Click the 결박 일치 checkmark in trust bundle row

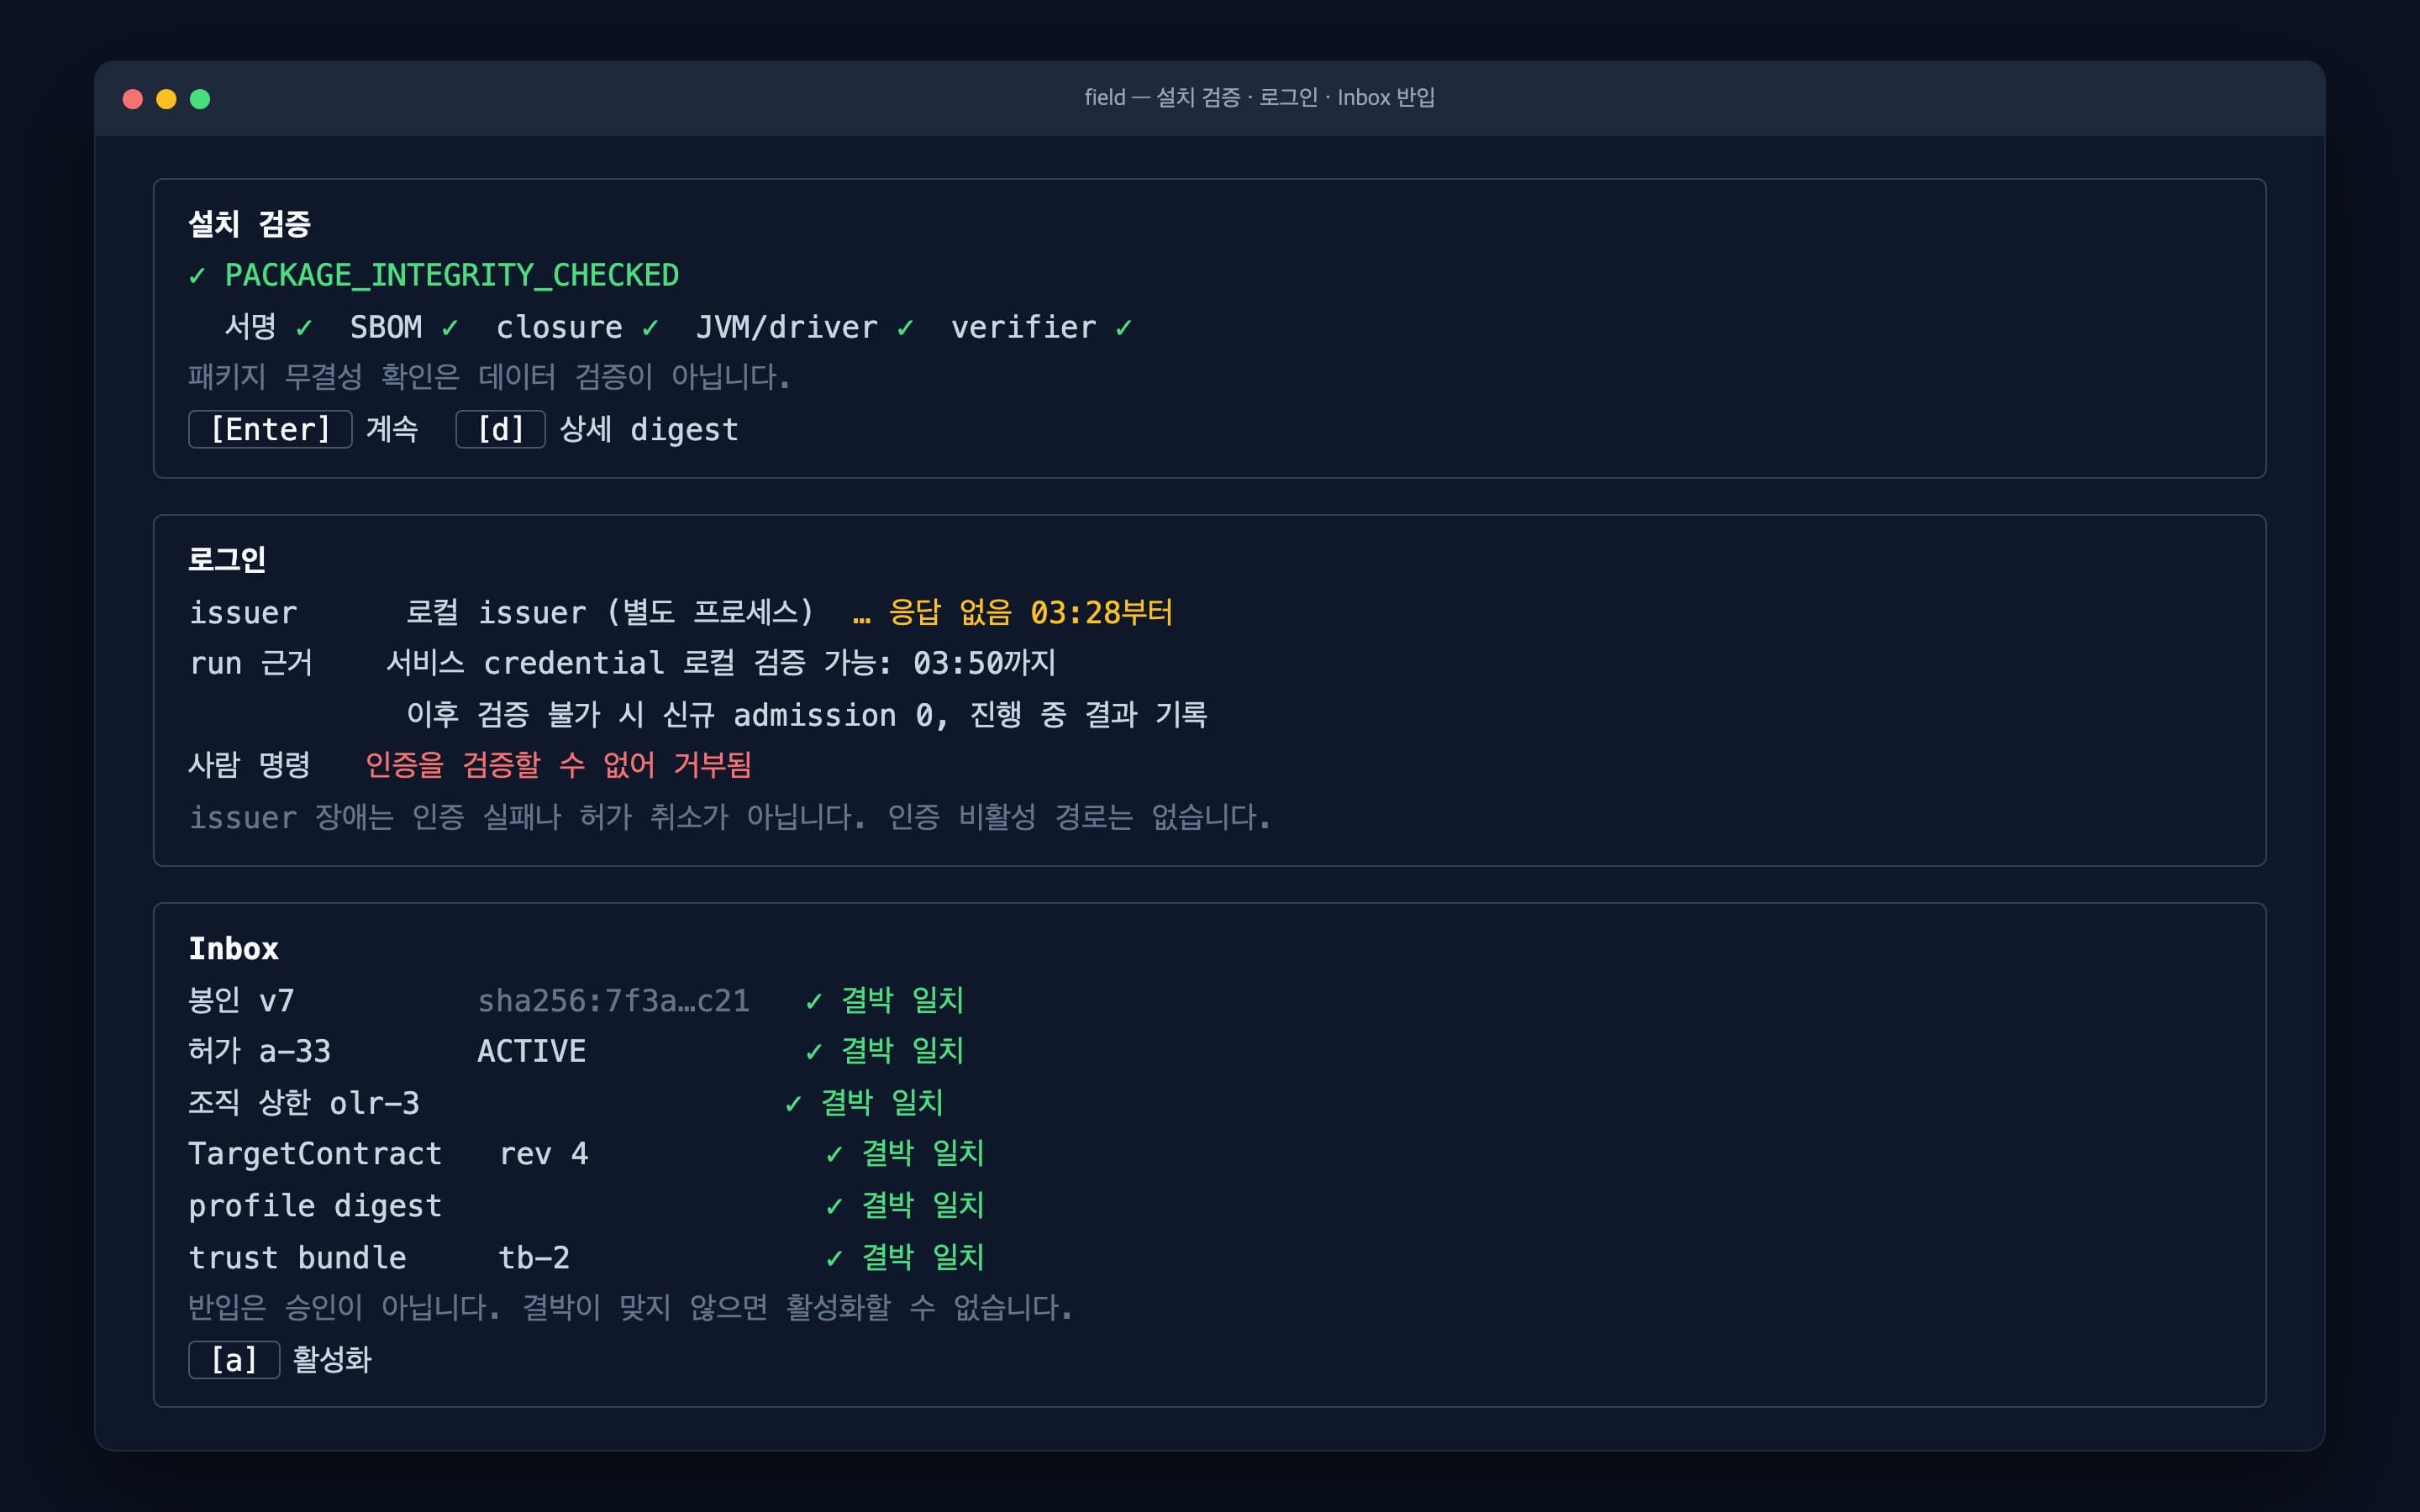[x=834, y=1258]
